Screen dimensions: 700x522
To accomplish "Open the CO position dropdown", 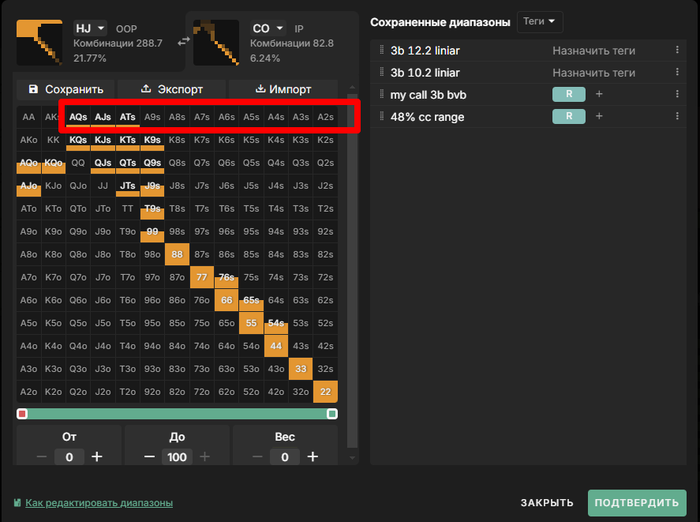I will 267,29.
